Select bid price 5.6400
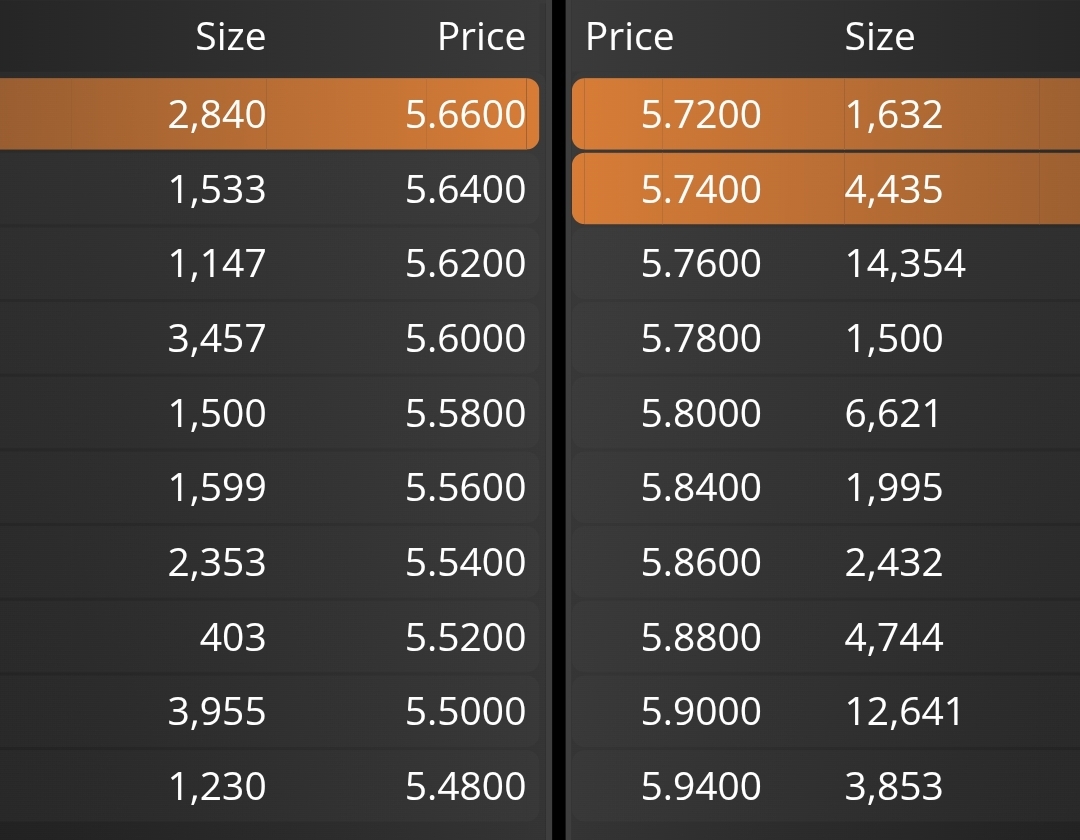The image size is (1080, 840). tap(466, 189)
